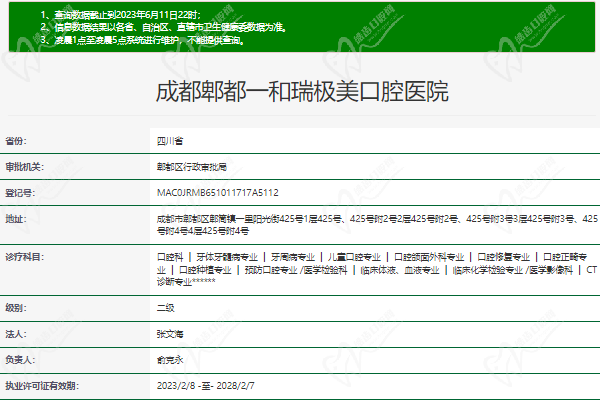This screenshot has width=600, height=400.
Task: Click the validity period 2023/2/8 -至- 2028/2/7
Action: coord(205,386)
